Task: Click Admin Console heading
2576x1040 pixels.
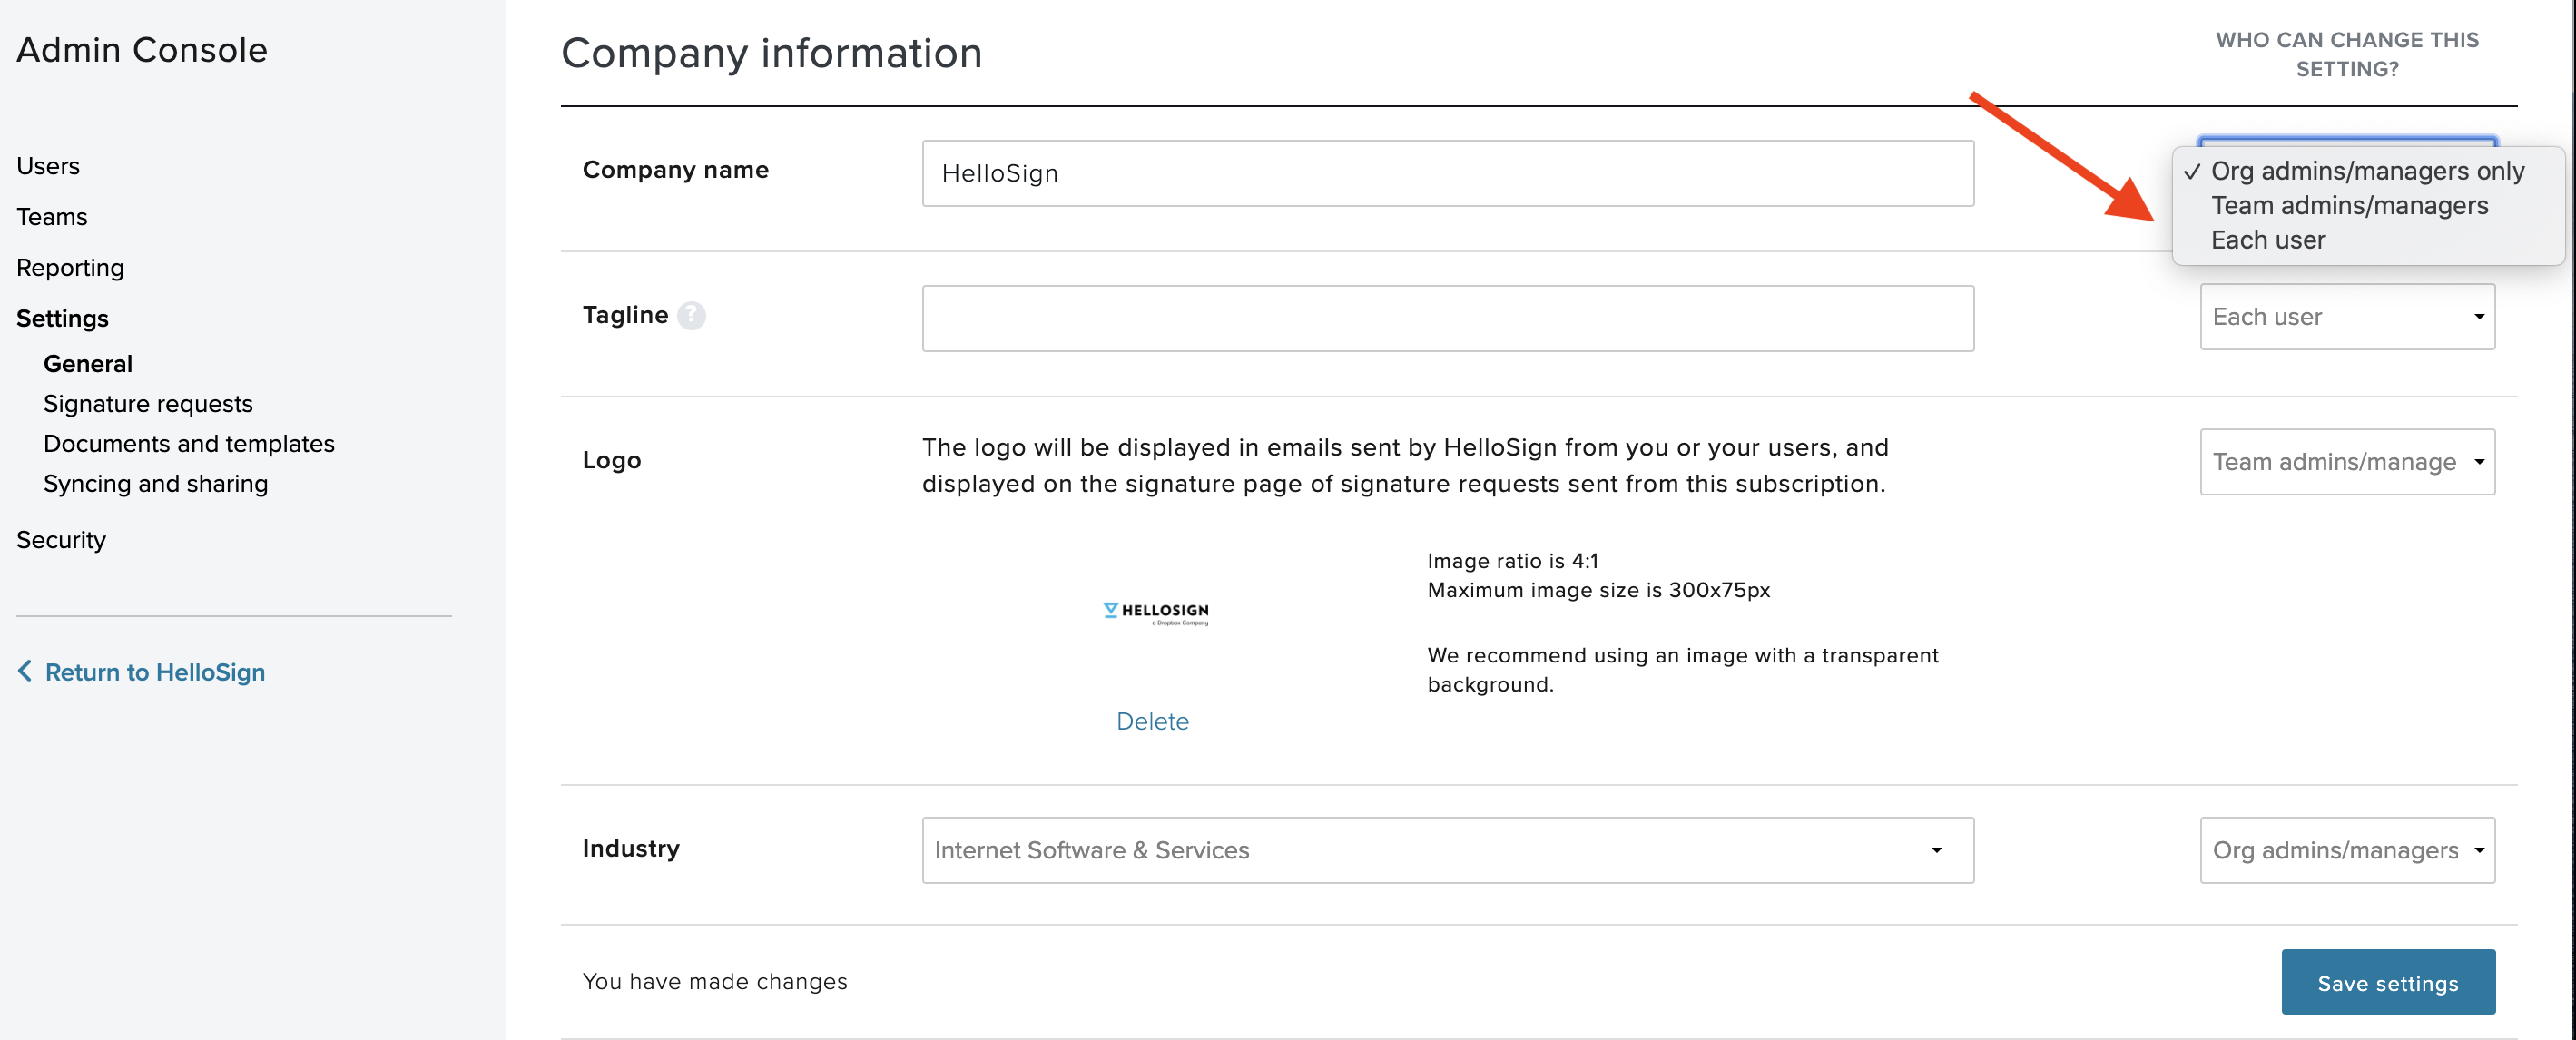Action: pyautogui.click(x=142, y=50)
